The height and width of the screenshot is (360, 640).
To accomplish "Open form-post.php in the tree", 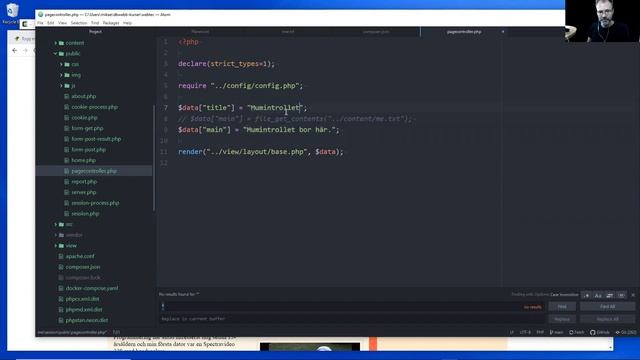I will click(89, 149).
